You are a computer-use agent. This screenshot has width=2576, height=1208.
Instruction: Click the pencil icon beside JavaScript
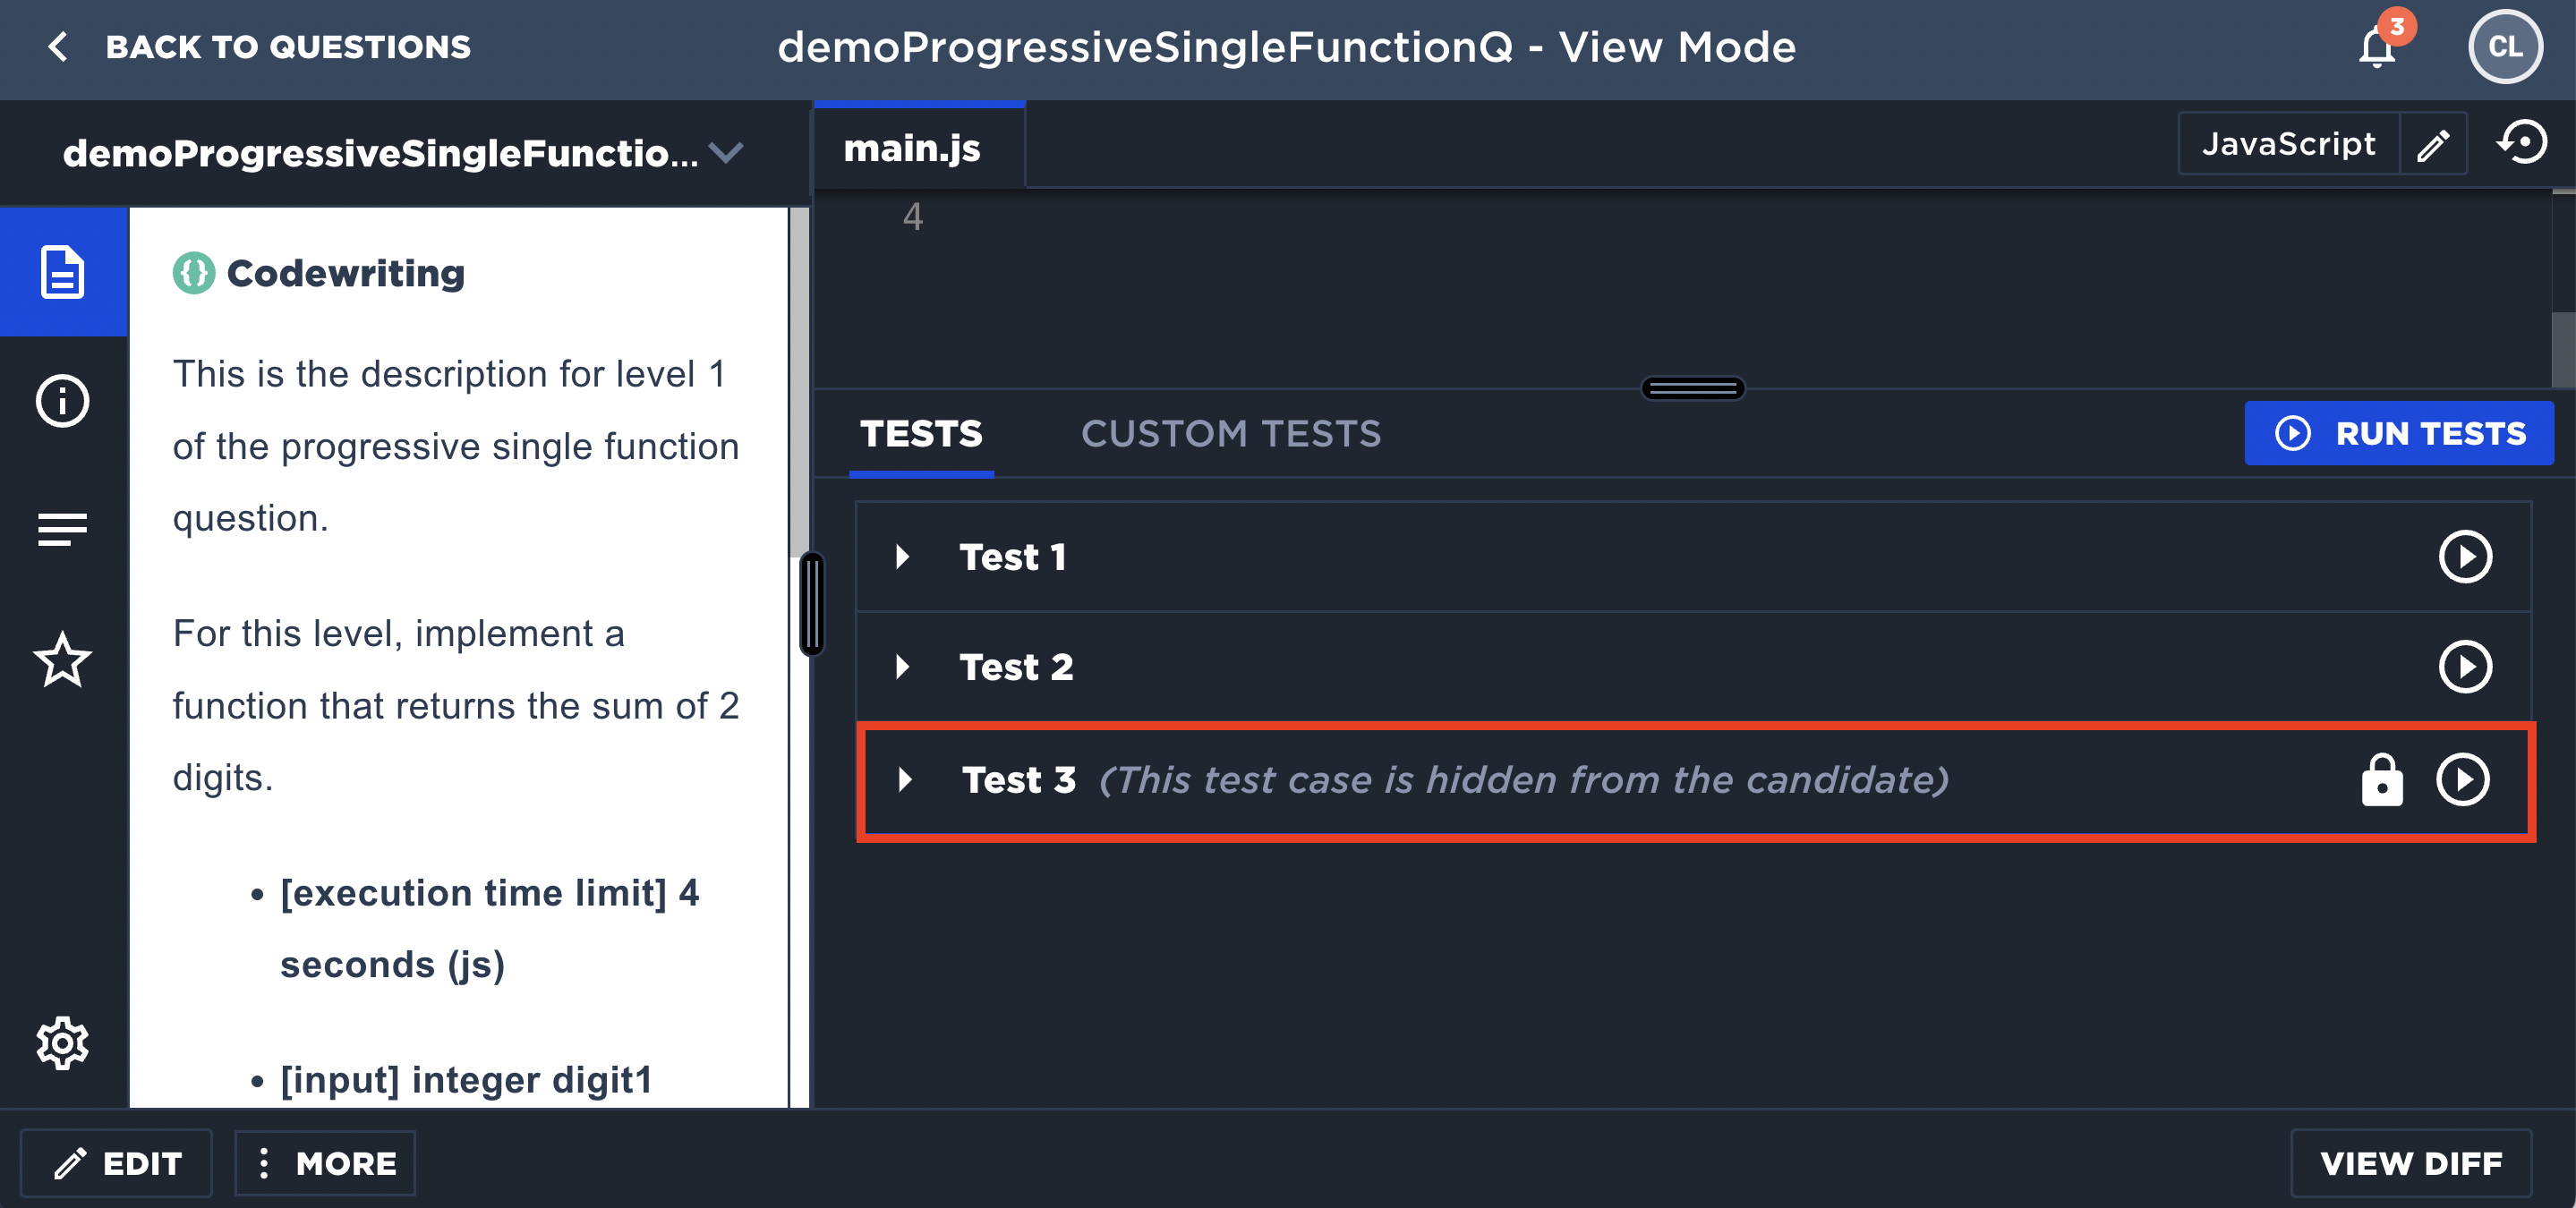2433,144
